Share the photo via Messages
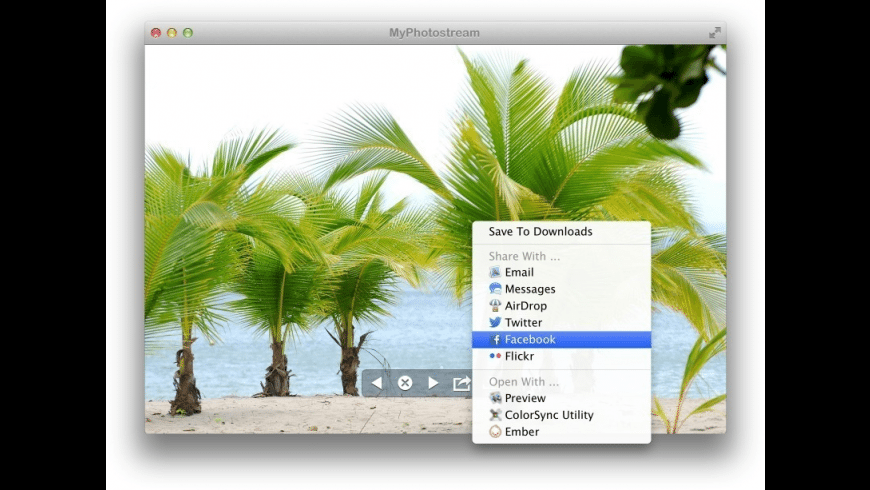 click(561, 289)
